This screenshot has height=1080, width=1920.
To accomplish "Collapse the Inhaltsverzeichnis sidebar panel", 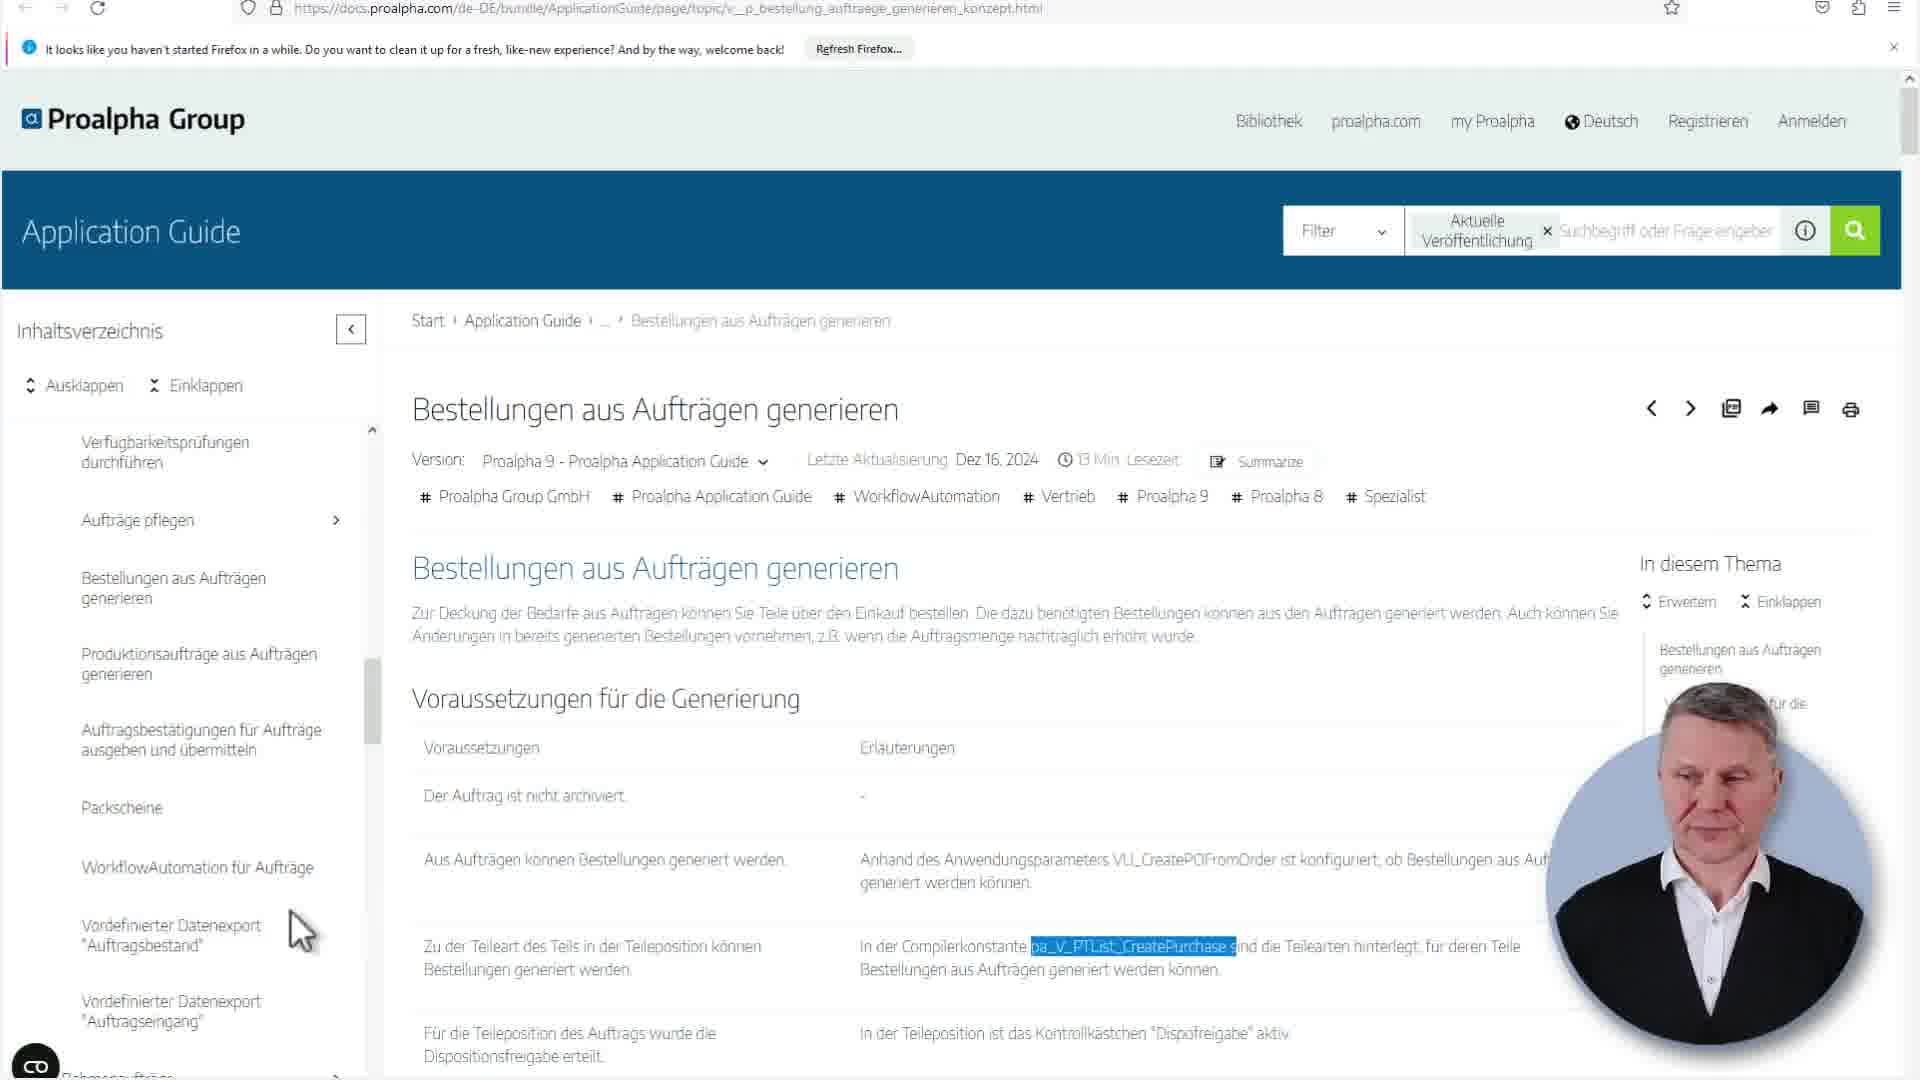I will [x=351, y=329].
